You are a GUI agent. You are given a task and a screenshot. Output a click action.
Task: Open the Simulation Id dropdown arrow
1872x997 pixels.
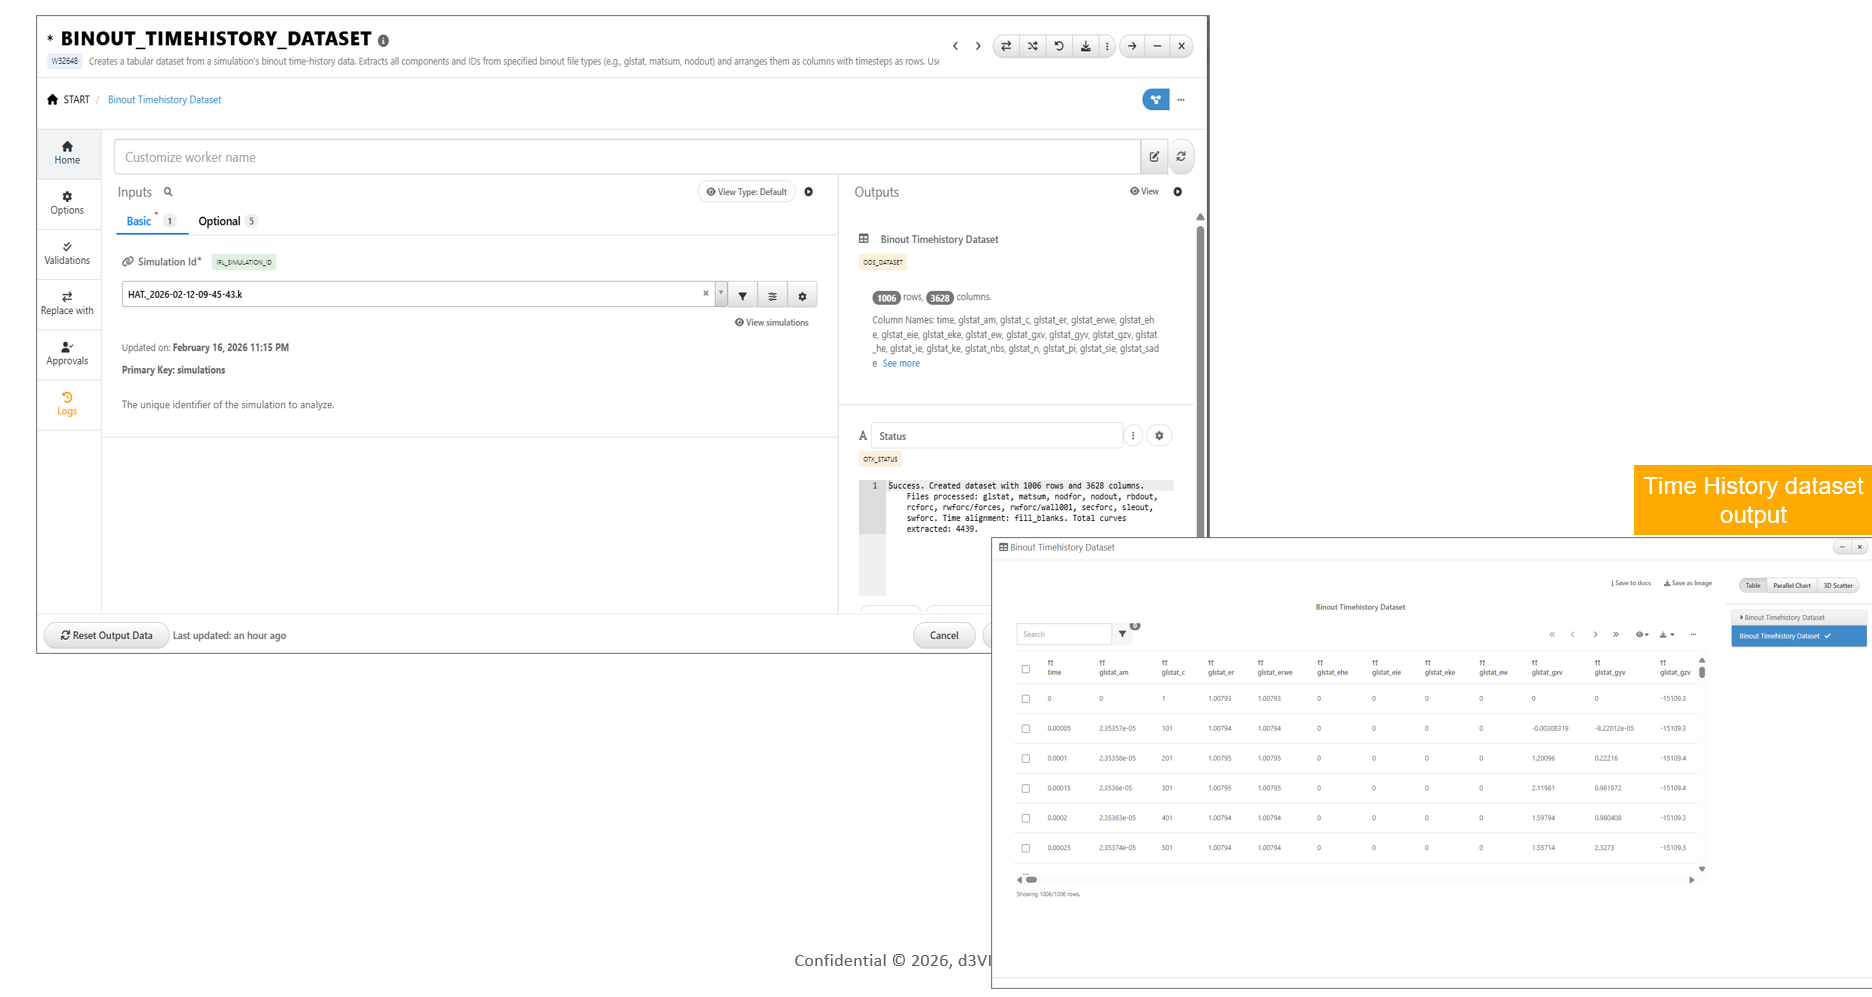(x=720, y=294)
